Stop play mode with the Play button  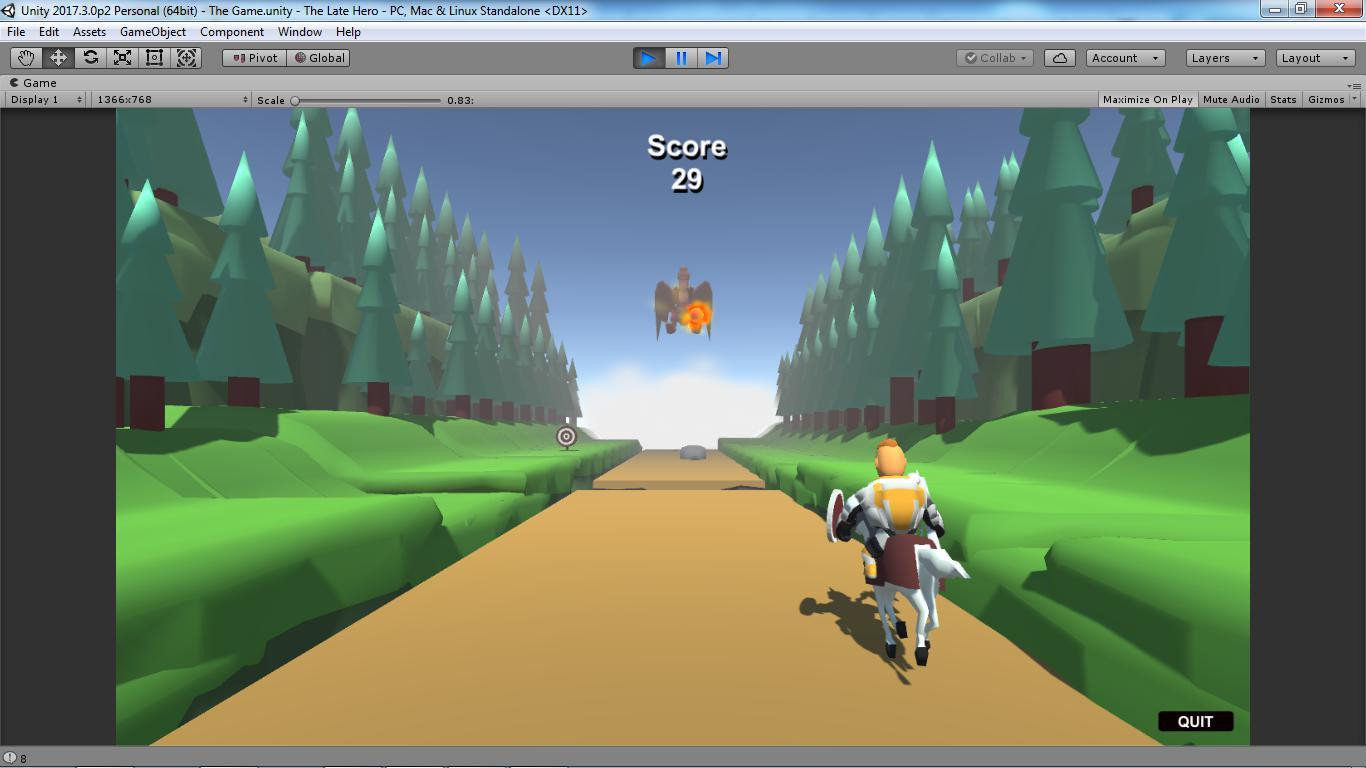(x=649, y=58)
